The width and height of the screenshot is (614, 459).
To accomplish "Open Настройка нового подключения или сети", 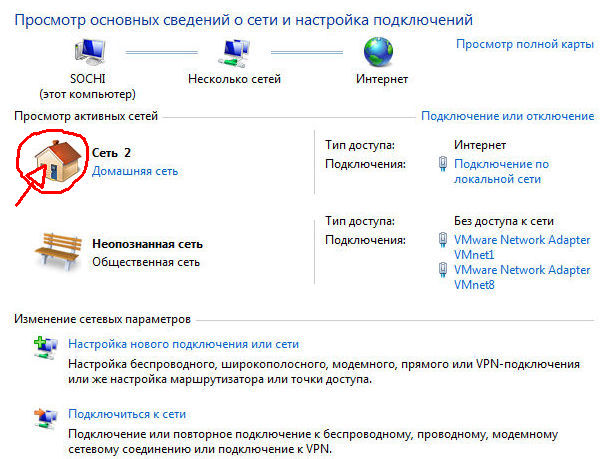I will tap(184, 344).
